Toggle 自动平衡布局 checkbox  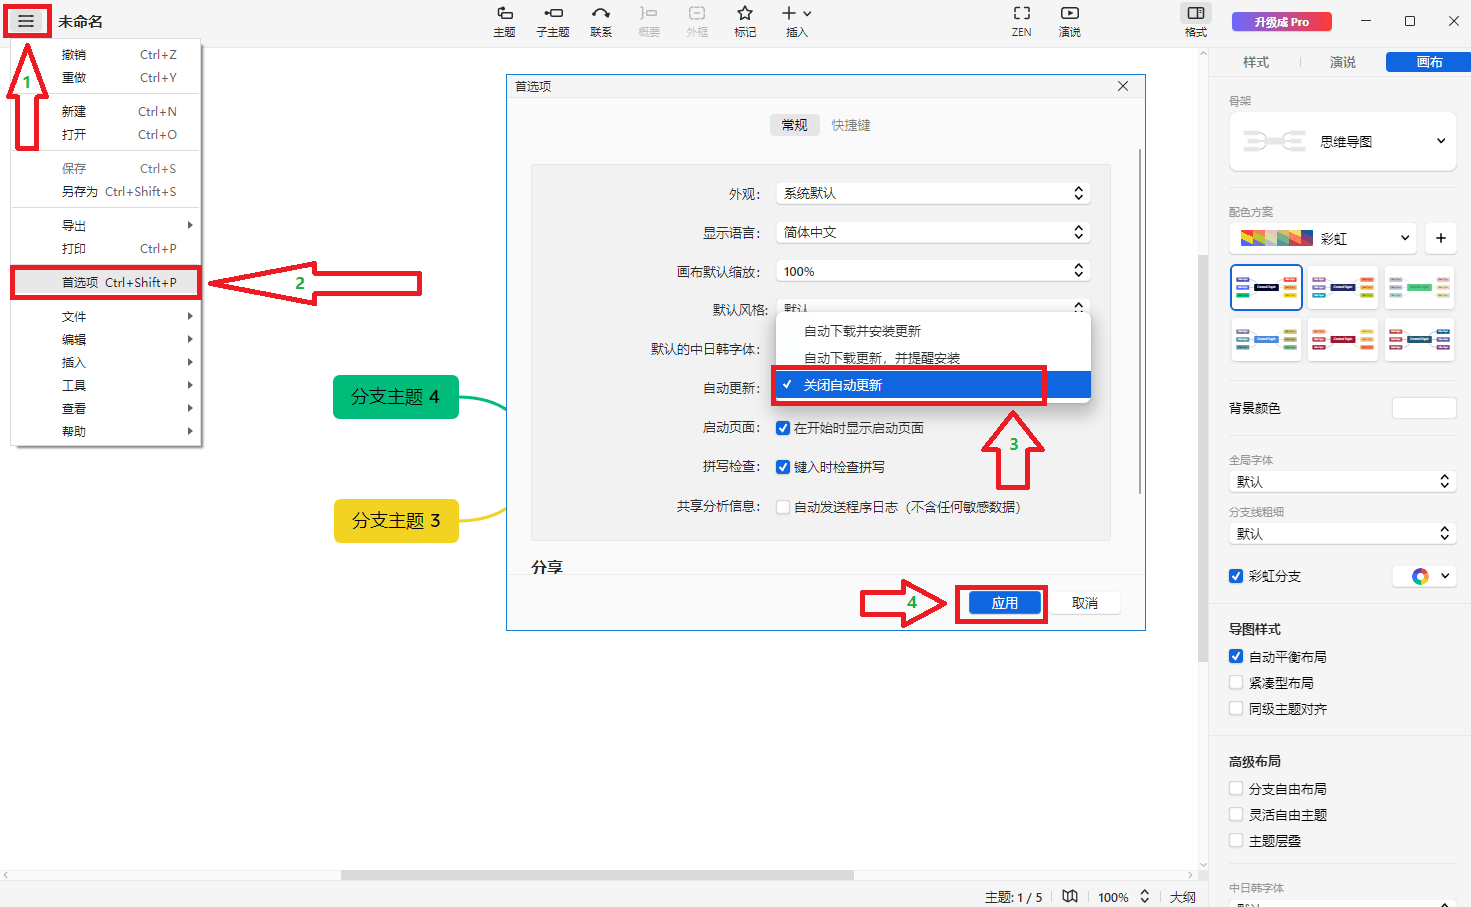[1236, 657]
